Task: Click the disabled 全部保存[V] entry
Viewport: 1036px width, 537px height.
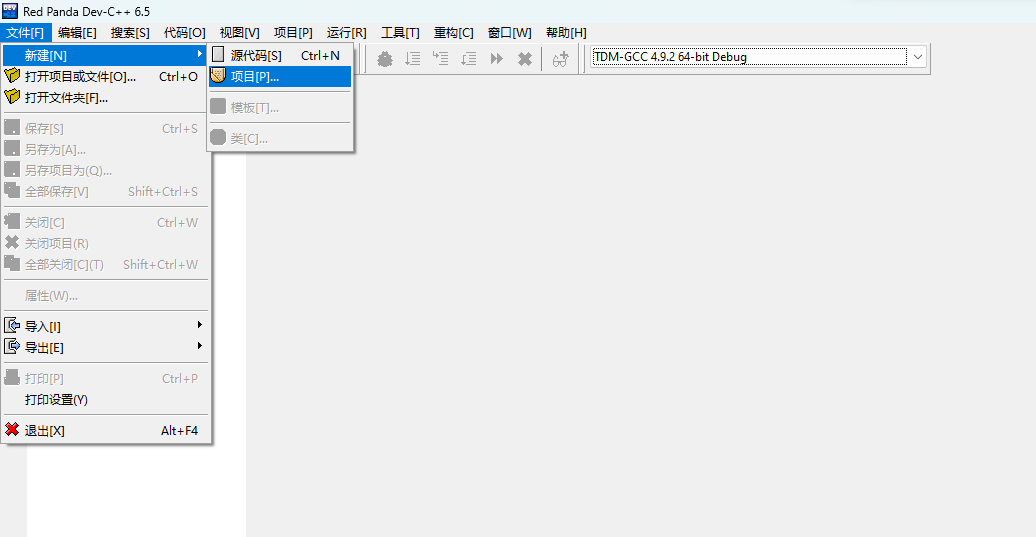Action: pos(106,192)
